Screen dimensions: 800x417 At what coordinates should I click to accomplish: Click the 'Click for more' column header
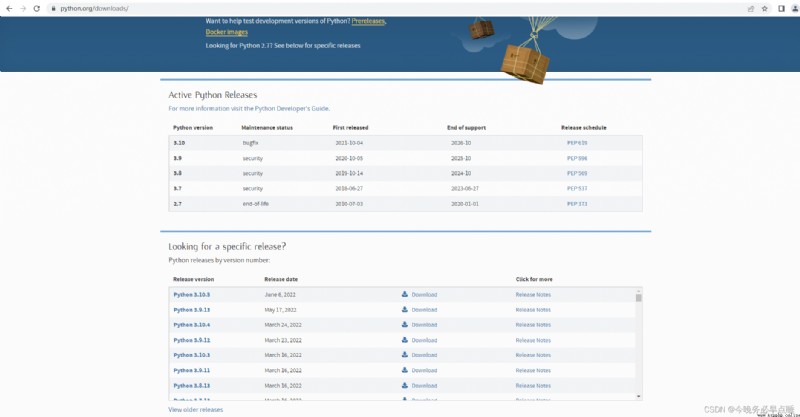(534, 279)
